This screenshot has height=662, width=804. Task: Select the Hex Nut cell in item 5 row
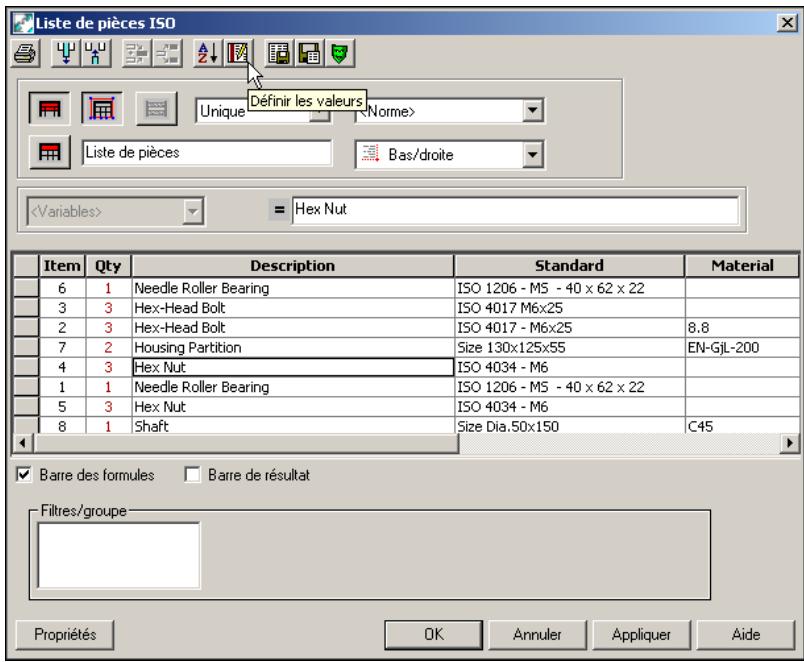point(293,407)
